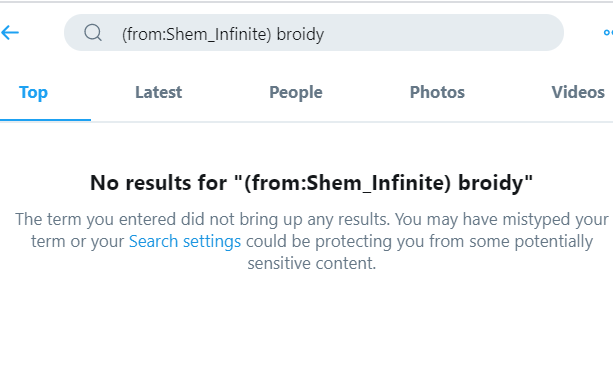Click the blue underline beneath Top tab
Screen dimensions: 613x366
click(45, 120)
